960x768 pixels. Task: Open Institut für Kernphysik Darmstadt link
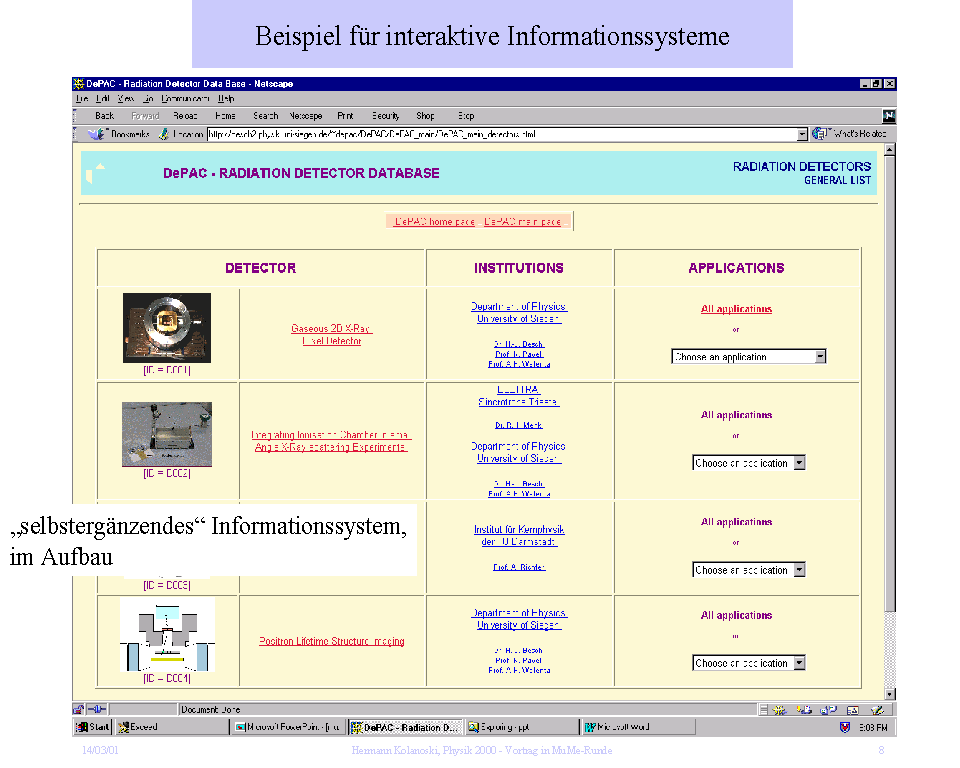click(x=519, y=535)
